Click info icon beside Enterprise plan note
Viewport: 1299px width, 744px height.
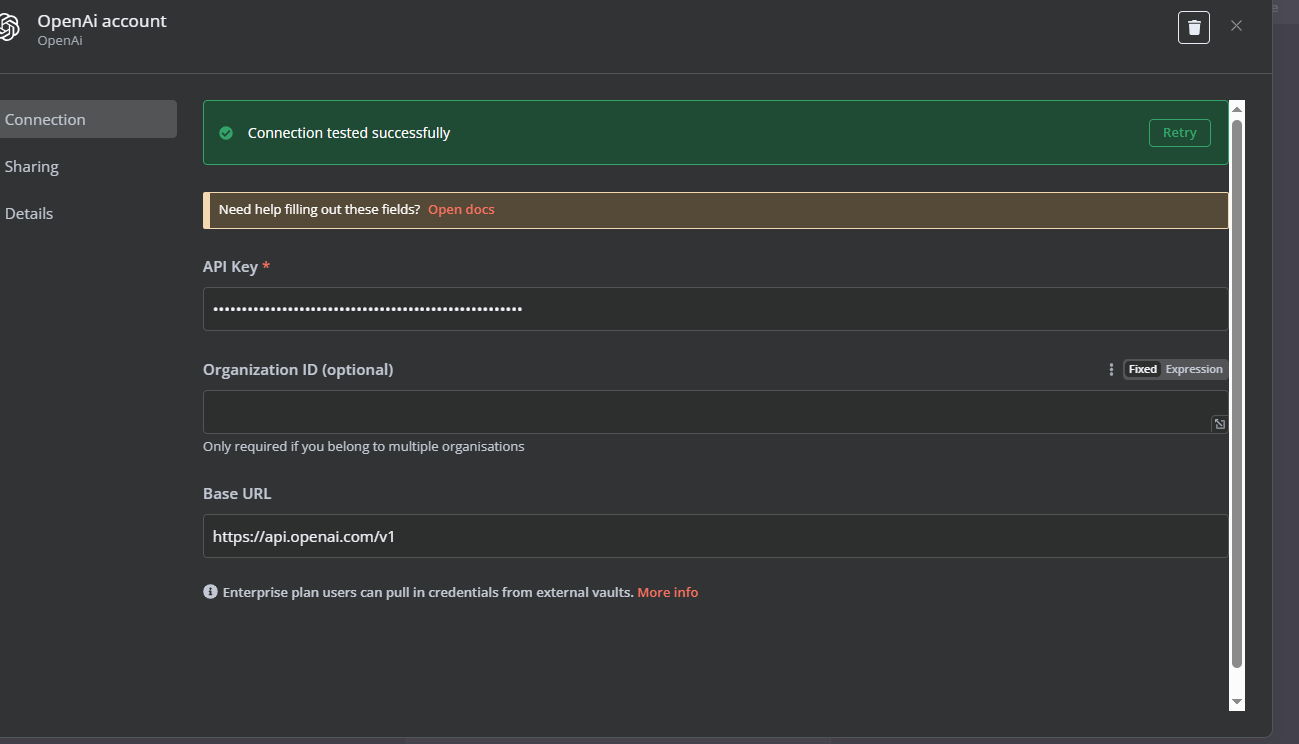pyautogui.click(x=210, y=592)
